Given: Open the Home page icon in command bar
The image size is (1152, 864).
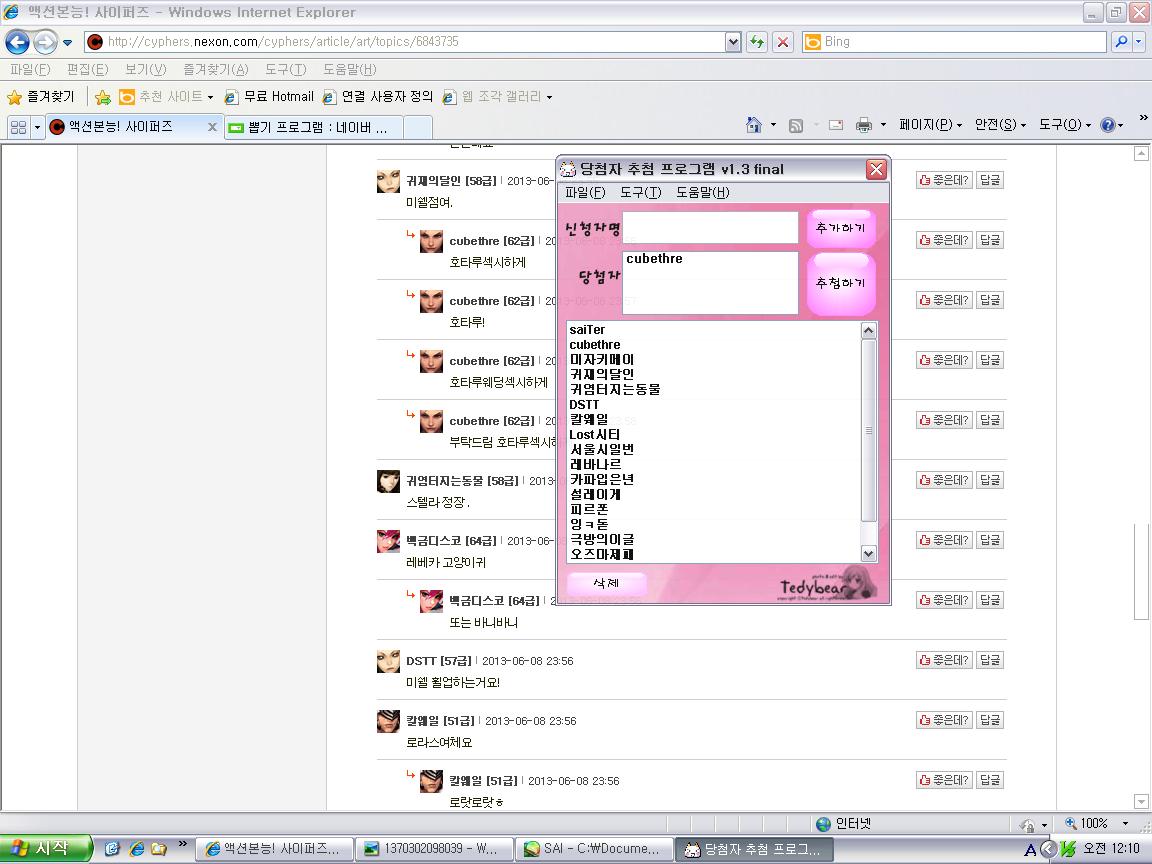Looking at the screenshot, I should pyautogui.click(x=754, y=125).
